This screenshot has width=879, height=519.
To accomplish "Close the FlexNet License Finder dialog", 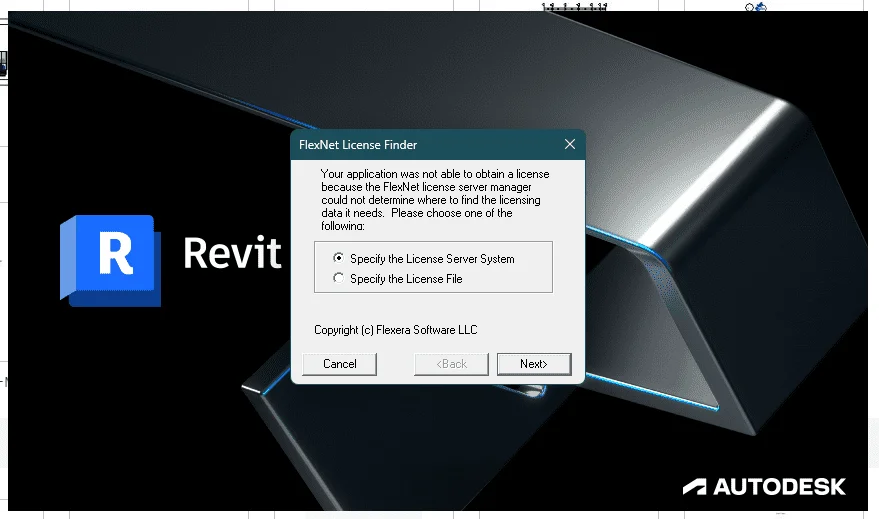I will point(570,145).
